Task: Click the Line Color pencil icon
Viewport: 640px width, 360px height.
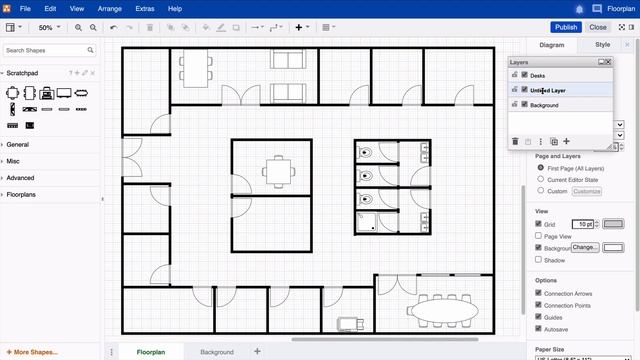Action: pyautogui.click(x=221, y=27)
